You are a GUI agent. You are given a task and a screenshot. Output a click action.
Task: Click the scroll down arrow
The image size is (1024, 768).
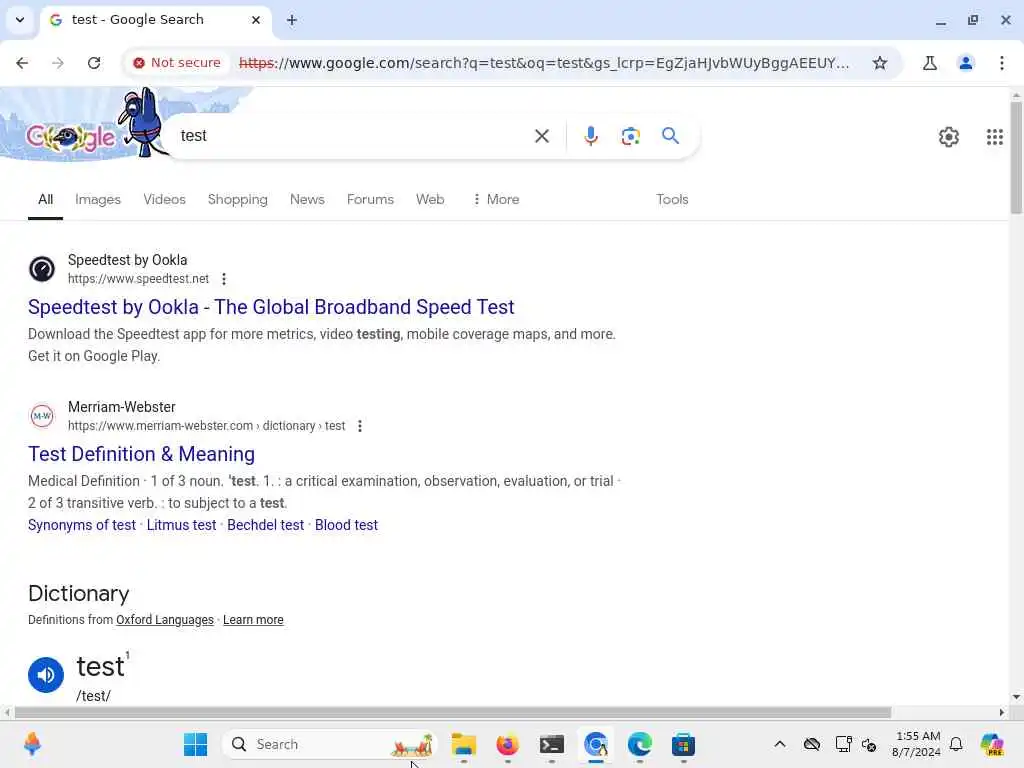click(x=1016, y=697)
